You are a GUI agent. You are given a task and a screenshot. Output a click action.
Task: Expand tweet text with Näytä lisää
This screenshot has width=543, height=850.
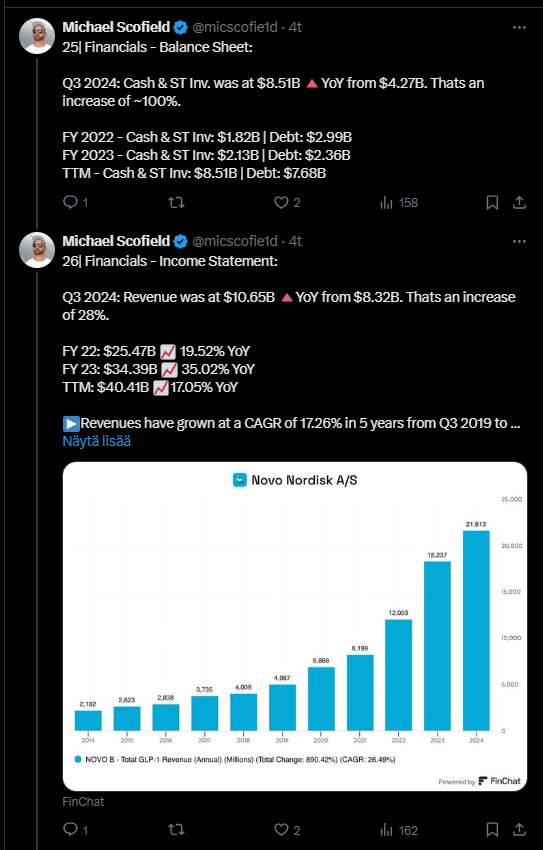[96, 441]
